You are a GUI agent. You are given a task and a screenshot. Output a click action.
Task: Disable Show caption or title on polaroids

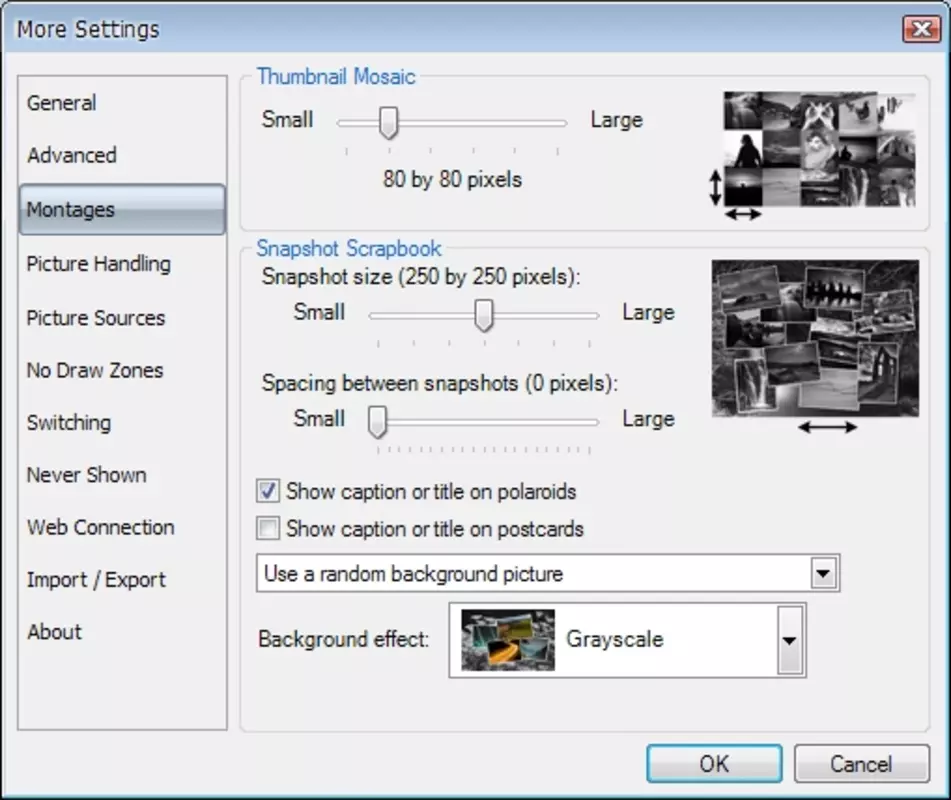tap(267, 491)
